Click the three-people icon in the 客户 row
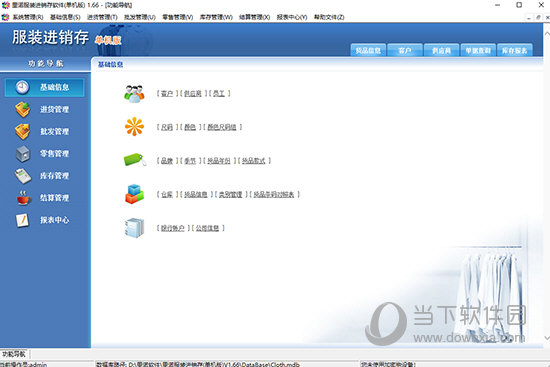550x367 pixels. coord(134,94)
